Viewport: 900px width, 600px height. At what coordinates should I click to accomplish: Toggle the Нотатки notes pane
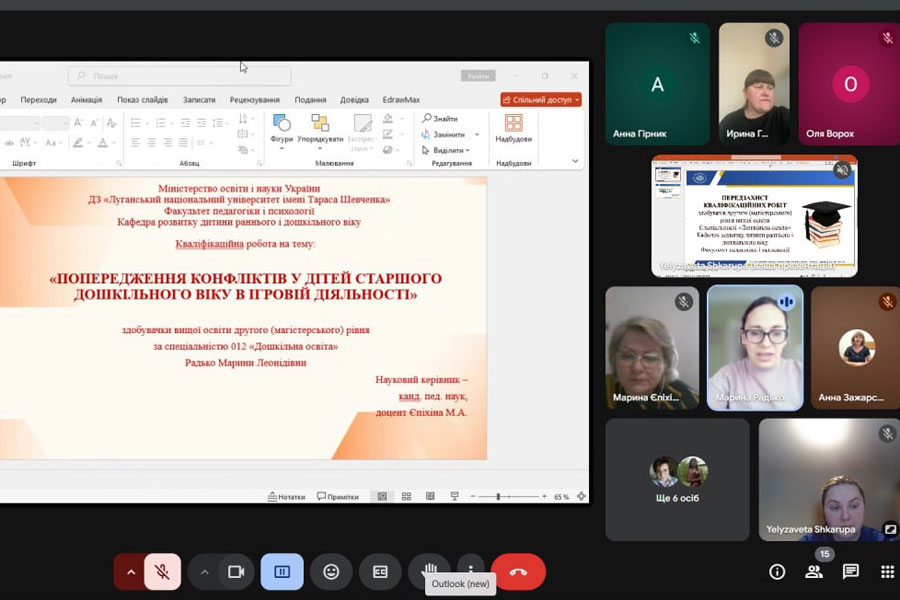pyautogui.click(x=286, y=497)
